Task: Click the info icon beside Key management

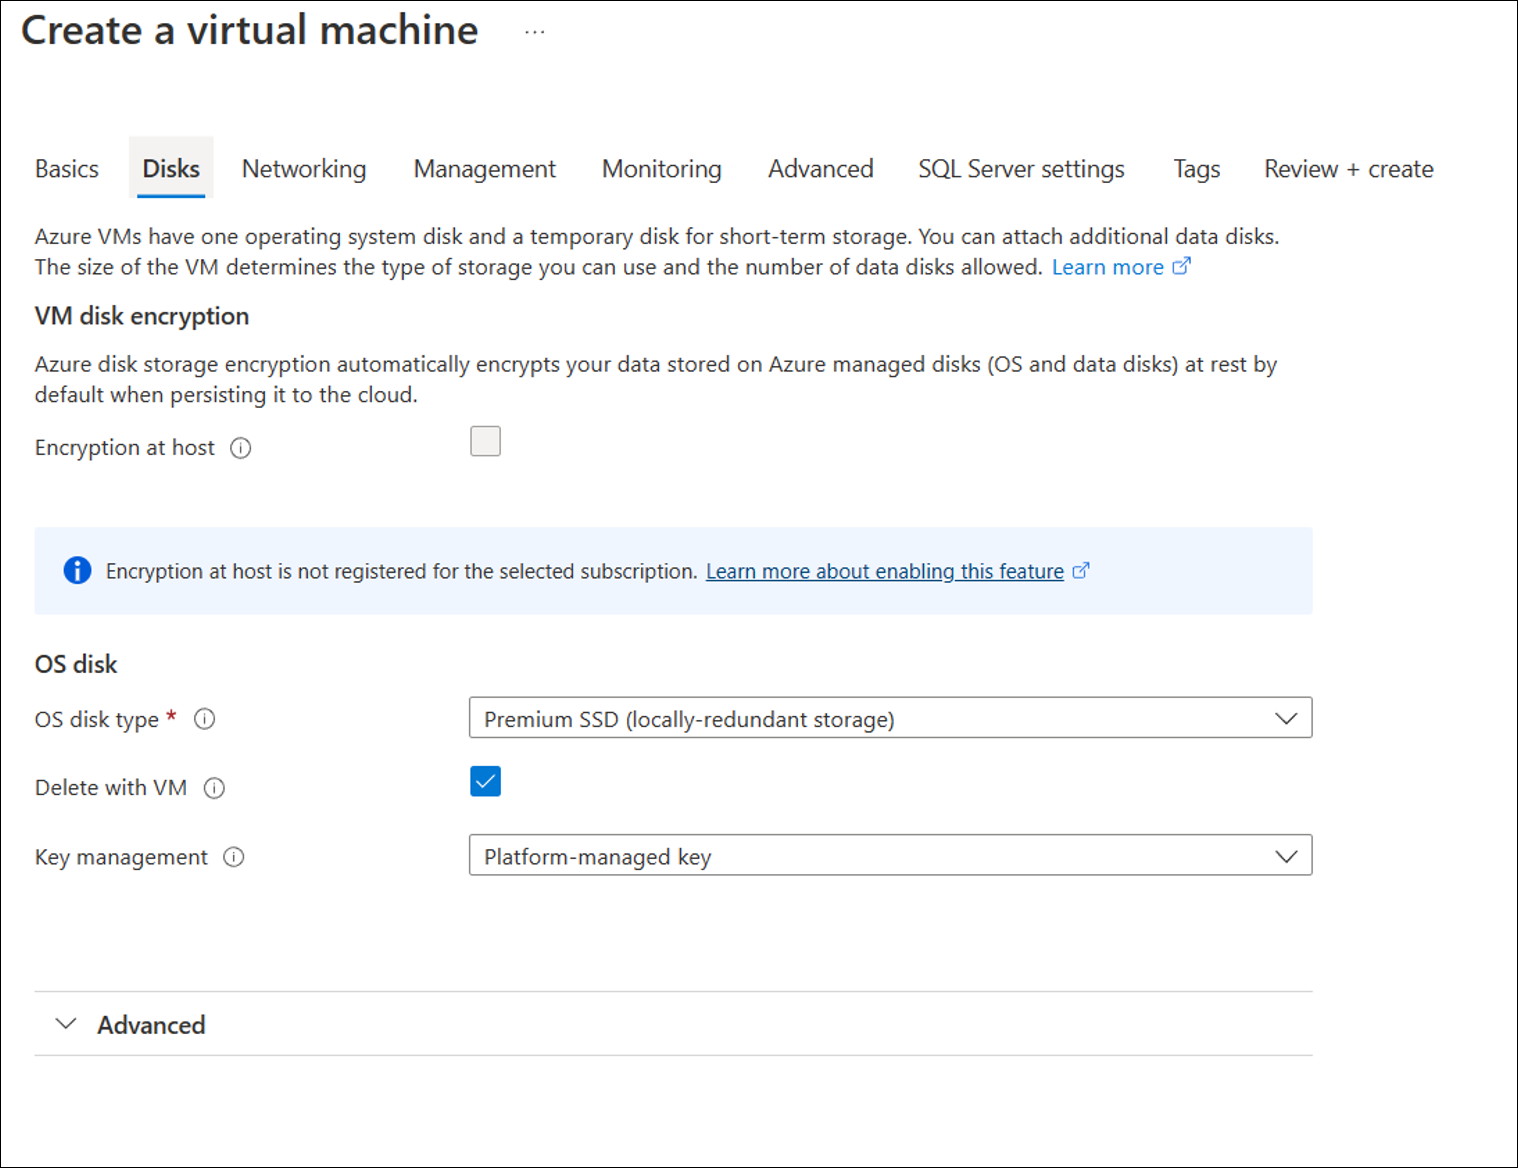Action: pos(234,857)
